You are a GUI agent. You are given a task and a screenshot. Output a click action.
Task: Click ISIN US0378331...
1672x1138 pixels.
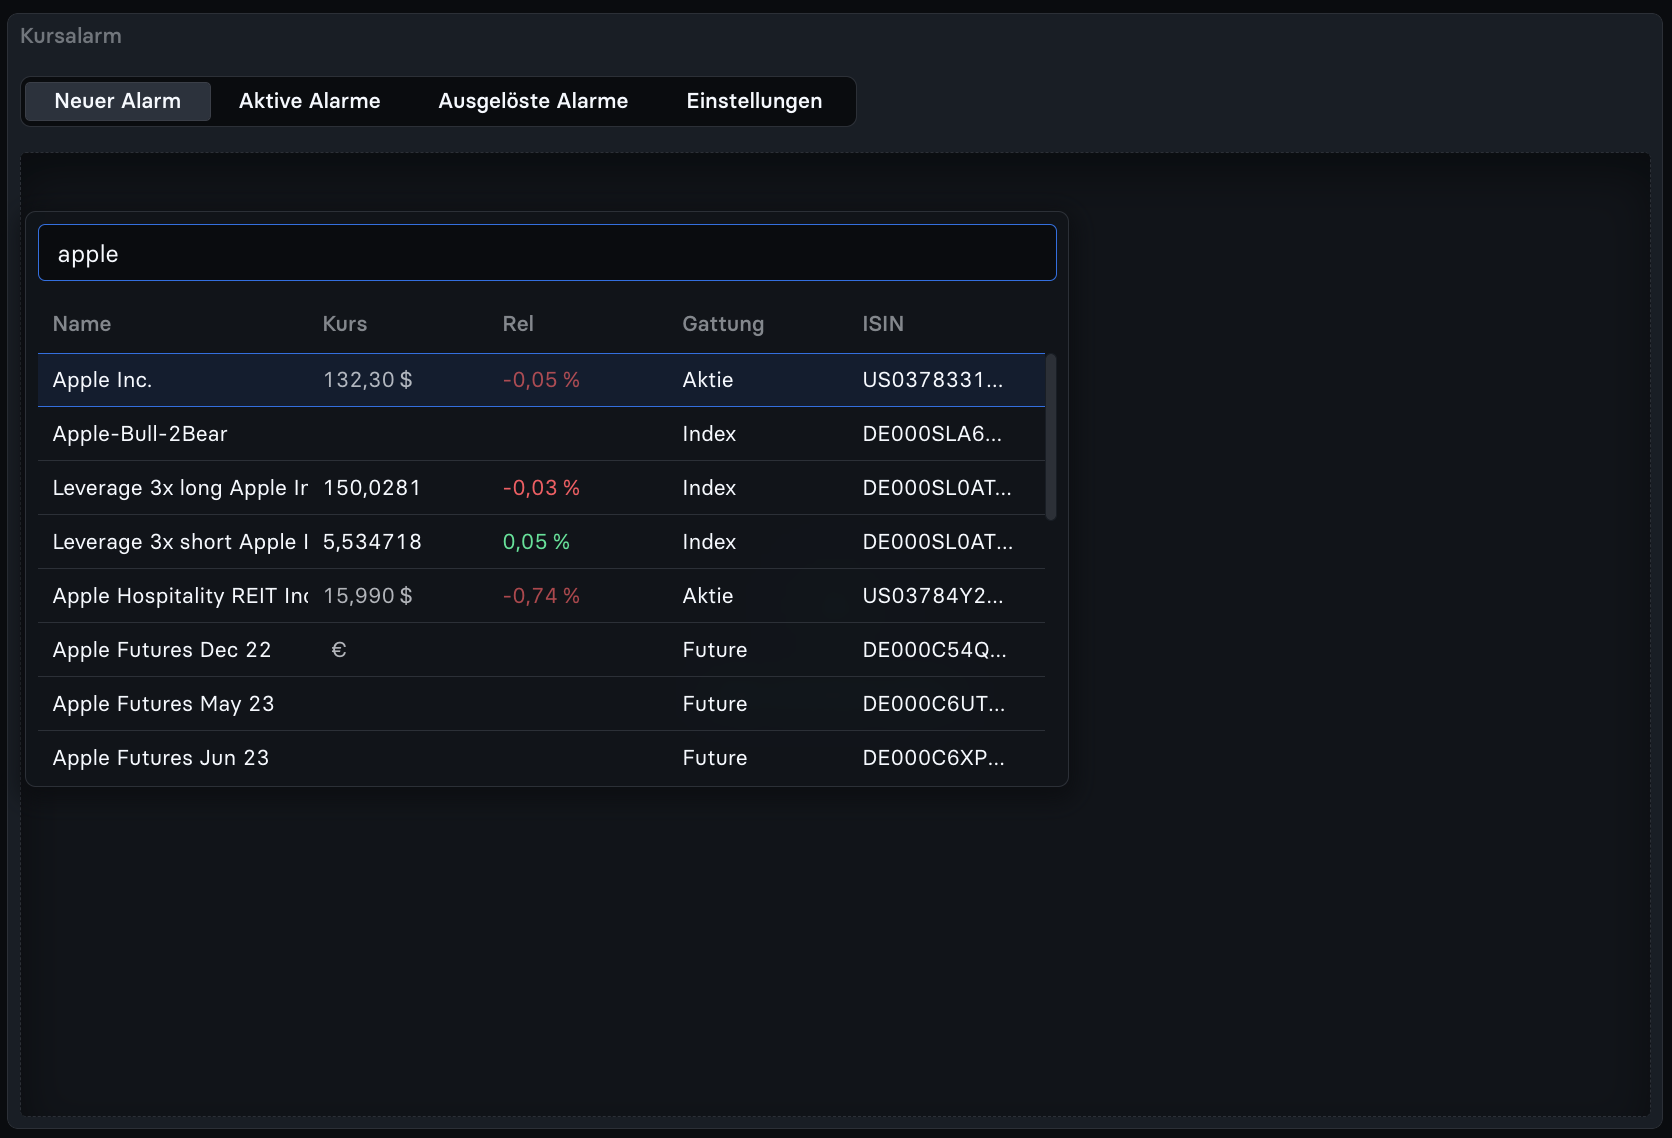(x=933, y=380)
